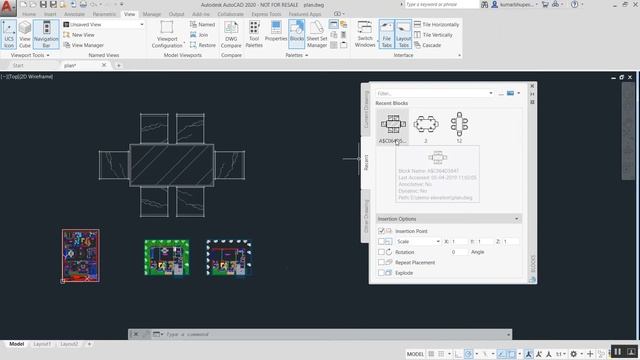Open Viewport Configuration

167,34
